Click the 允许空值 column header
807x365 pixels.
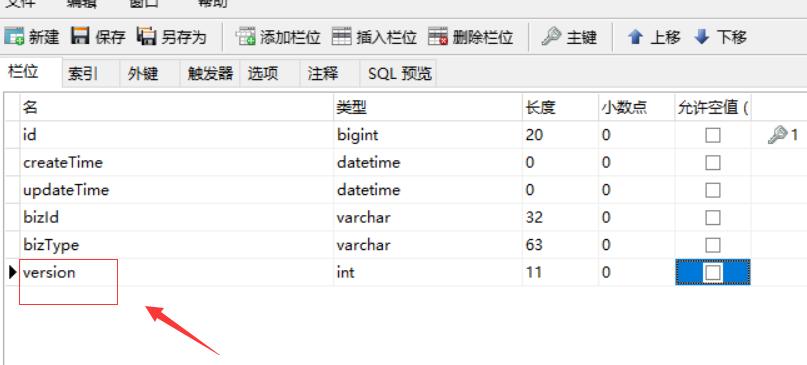(713, 107)
